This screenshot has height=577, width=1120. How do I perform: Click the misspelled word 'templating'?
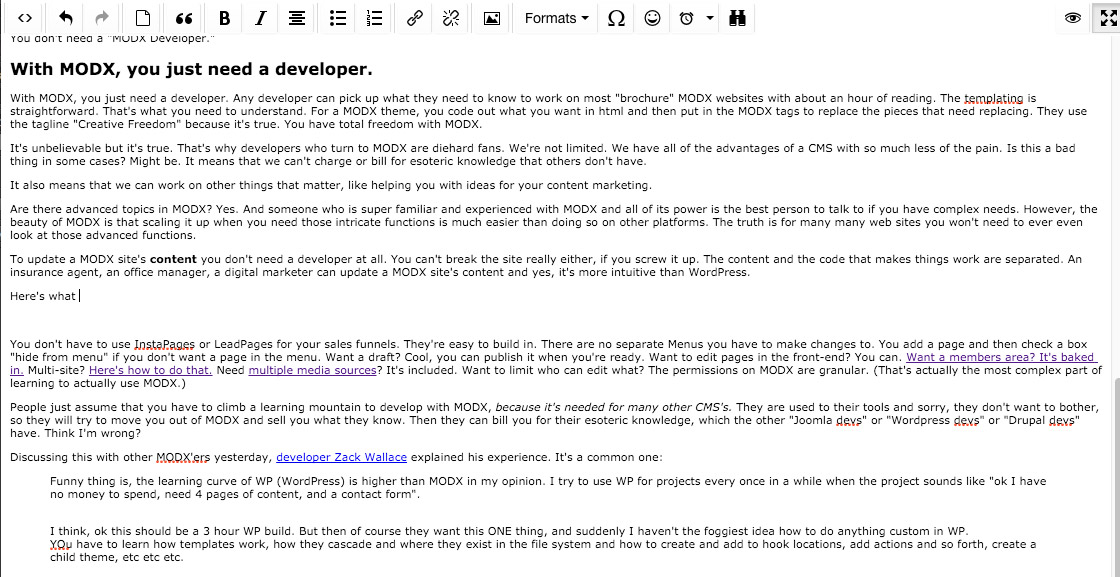994,98
